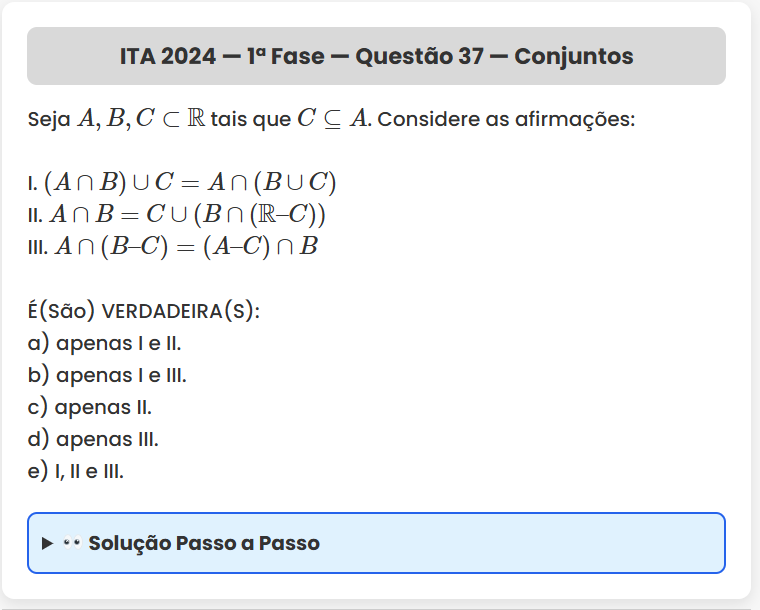Click the ITA 2024 question header banner
This screenshot has height=610, width=760.
(x=376, y=56)
